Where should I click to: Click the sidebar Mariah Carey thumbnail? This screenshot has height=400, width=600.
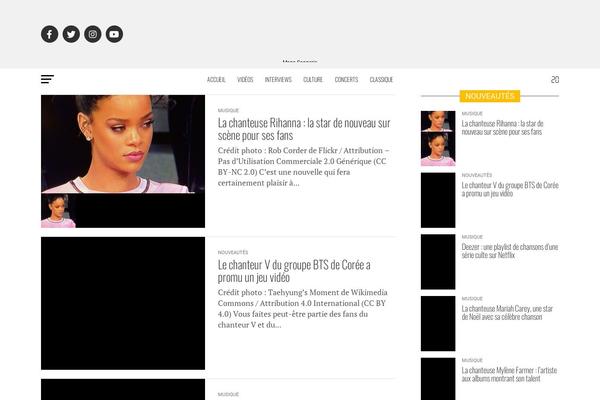pos(438,323)
